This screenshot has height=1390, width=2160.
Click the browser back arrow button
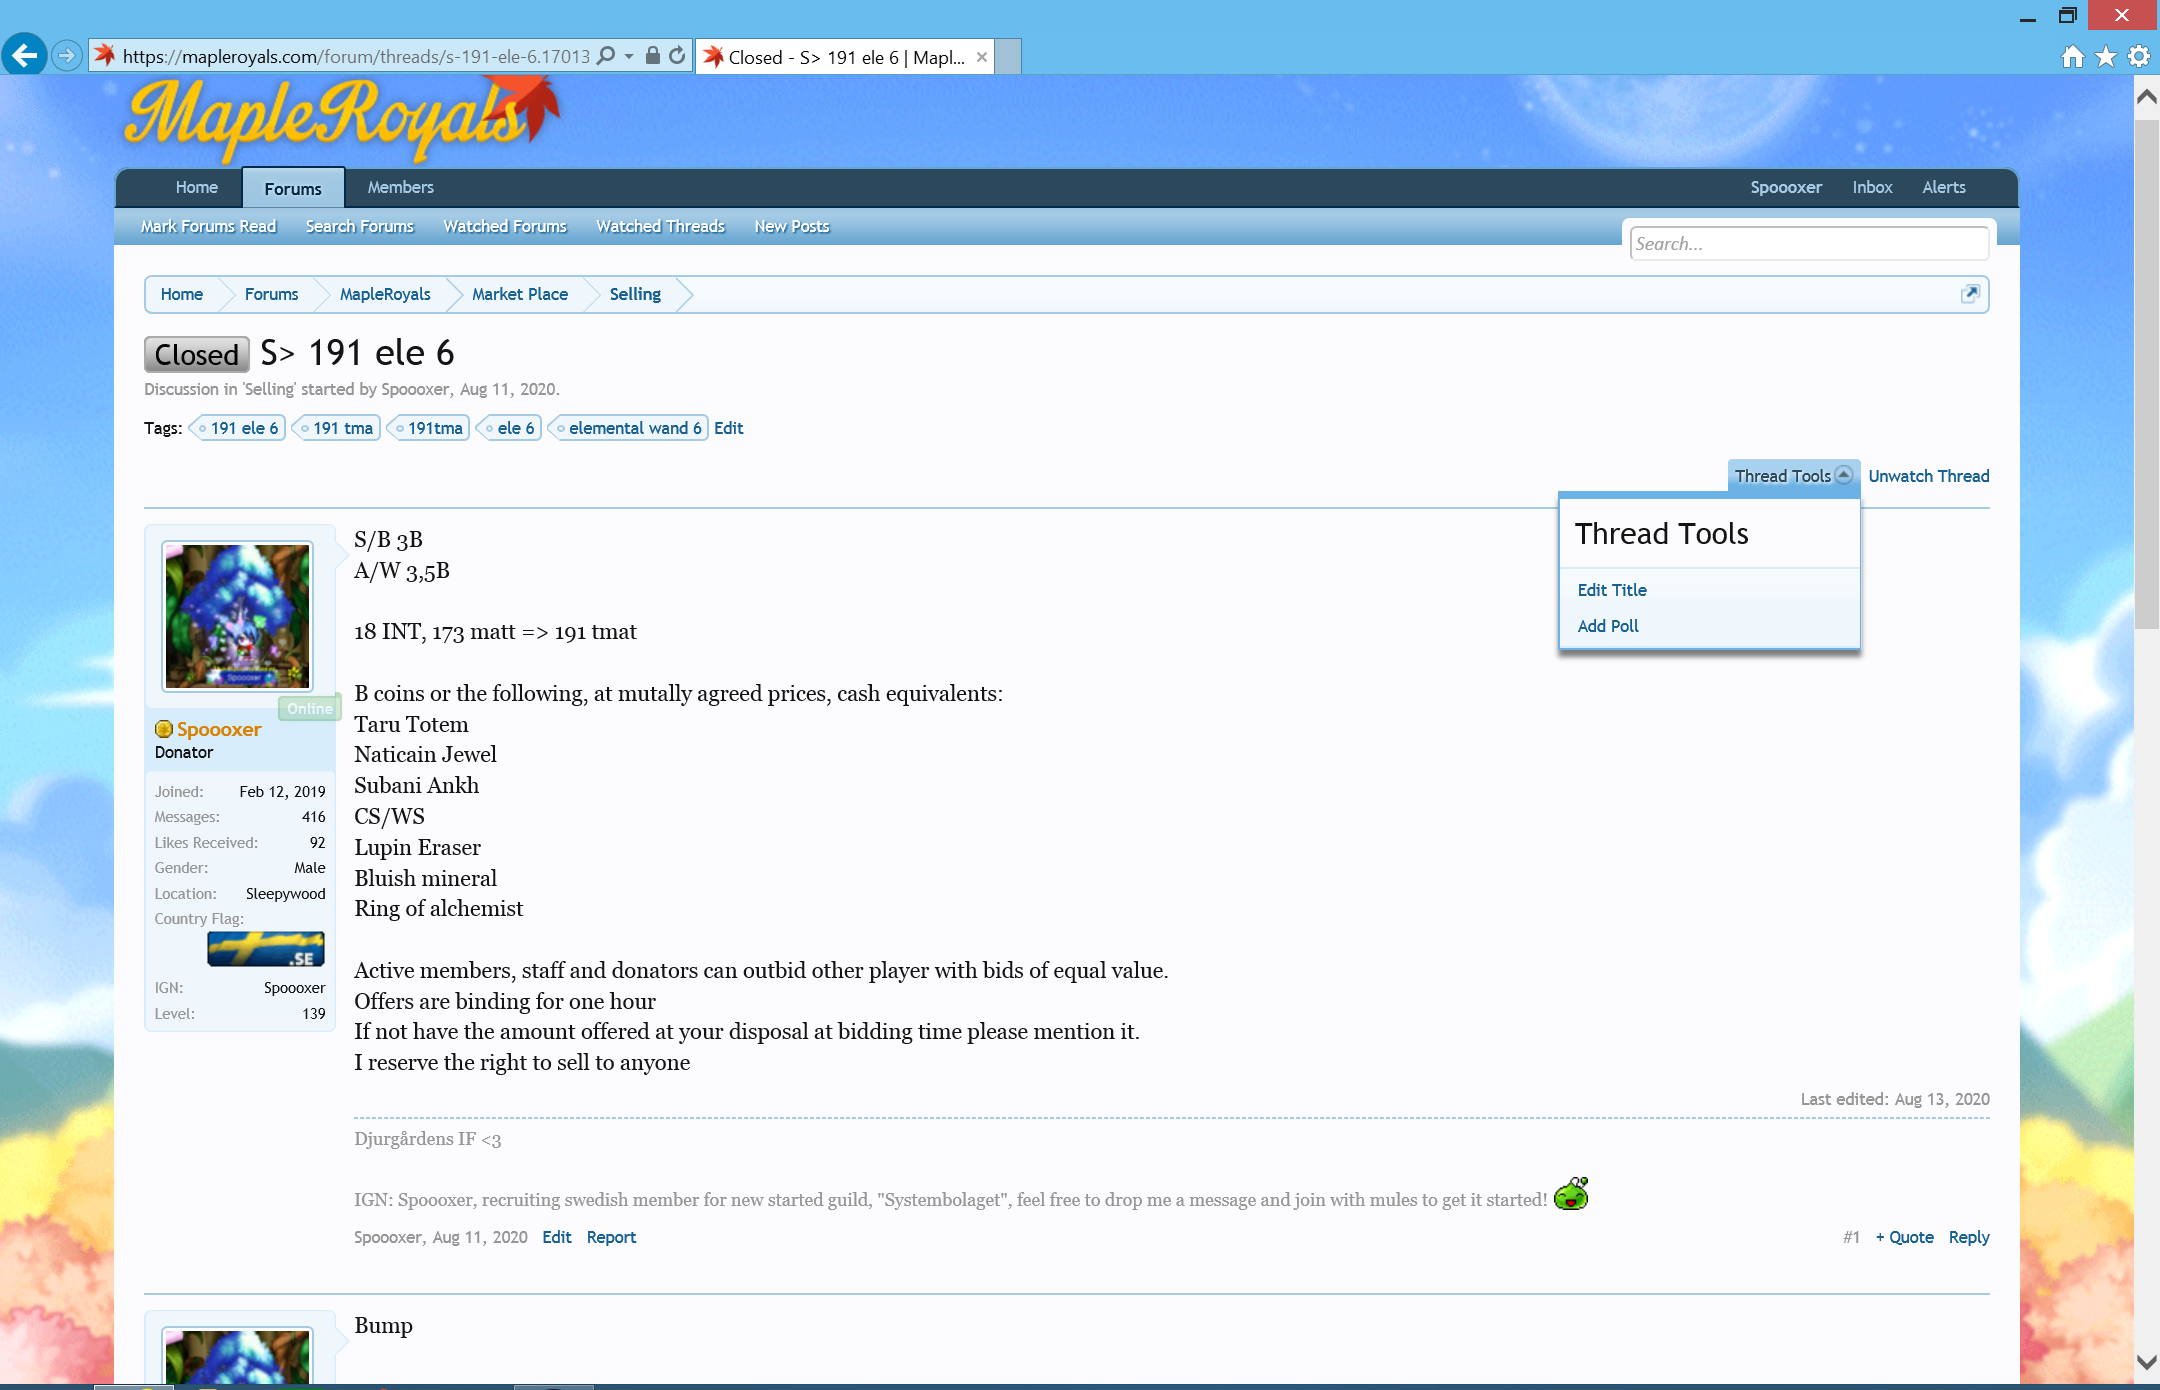(24, 55)
